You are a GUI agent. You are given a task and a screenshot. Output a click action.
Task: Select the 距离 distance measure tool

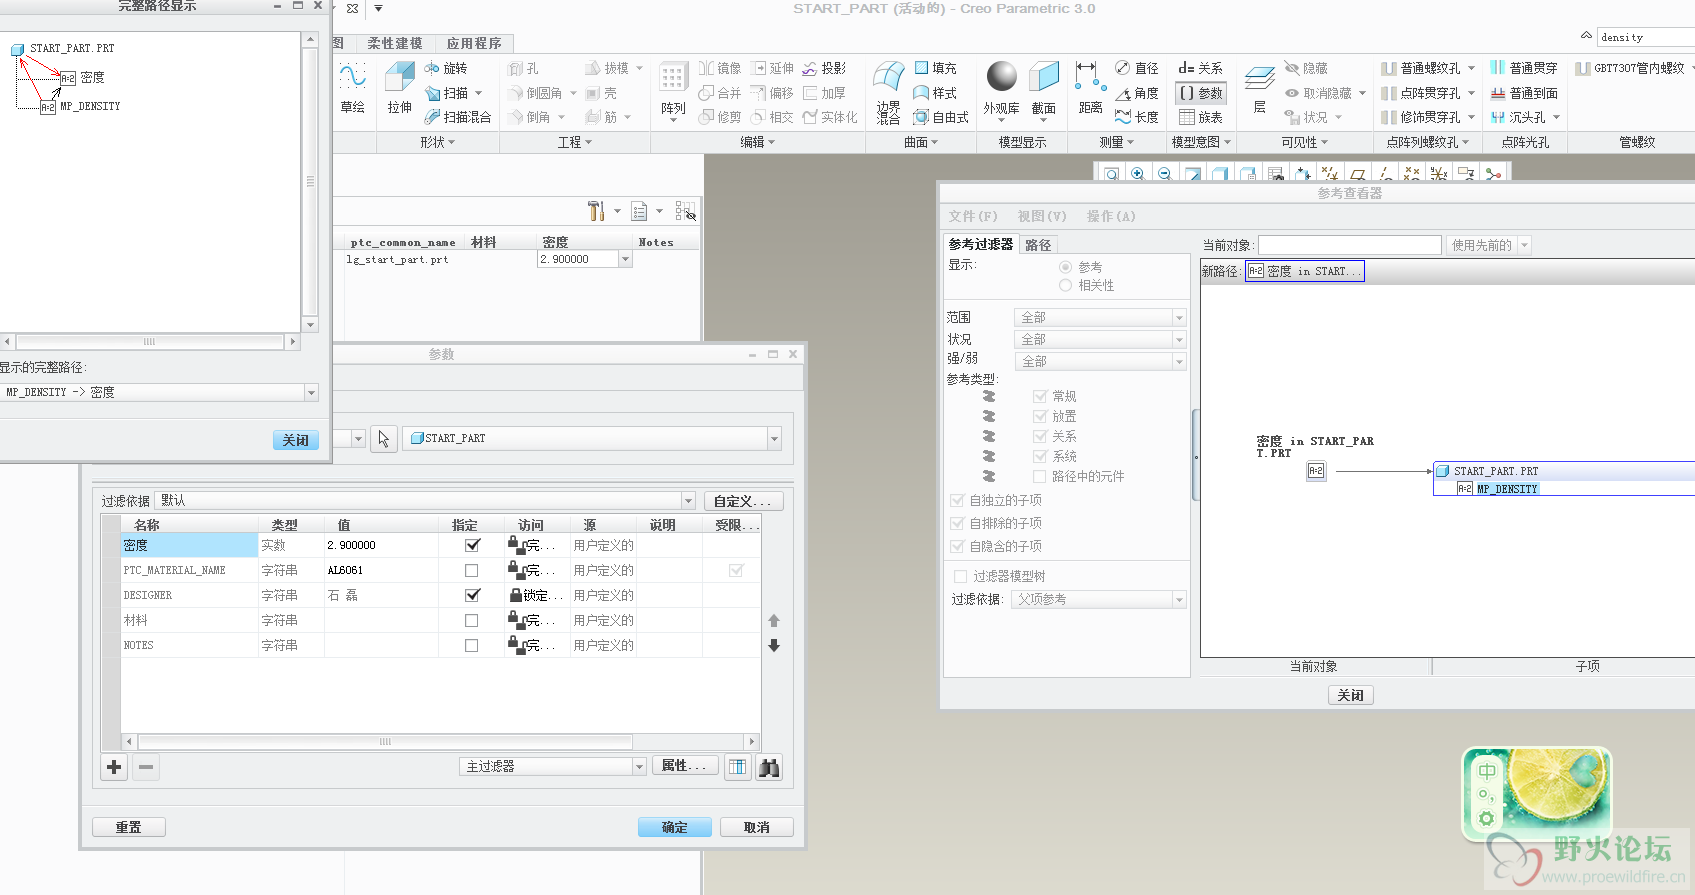(x=1090, y=88)
